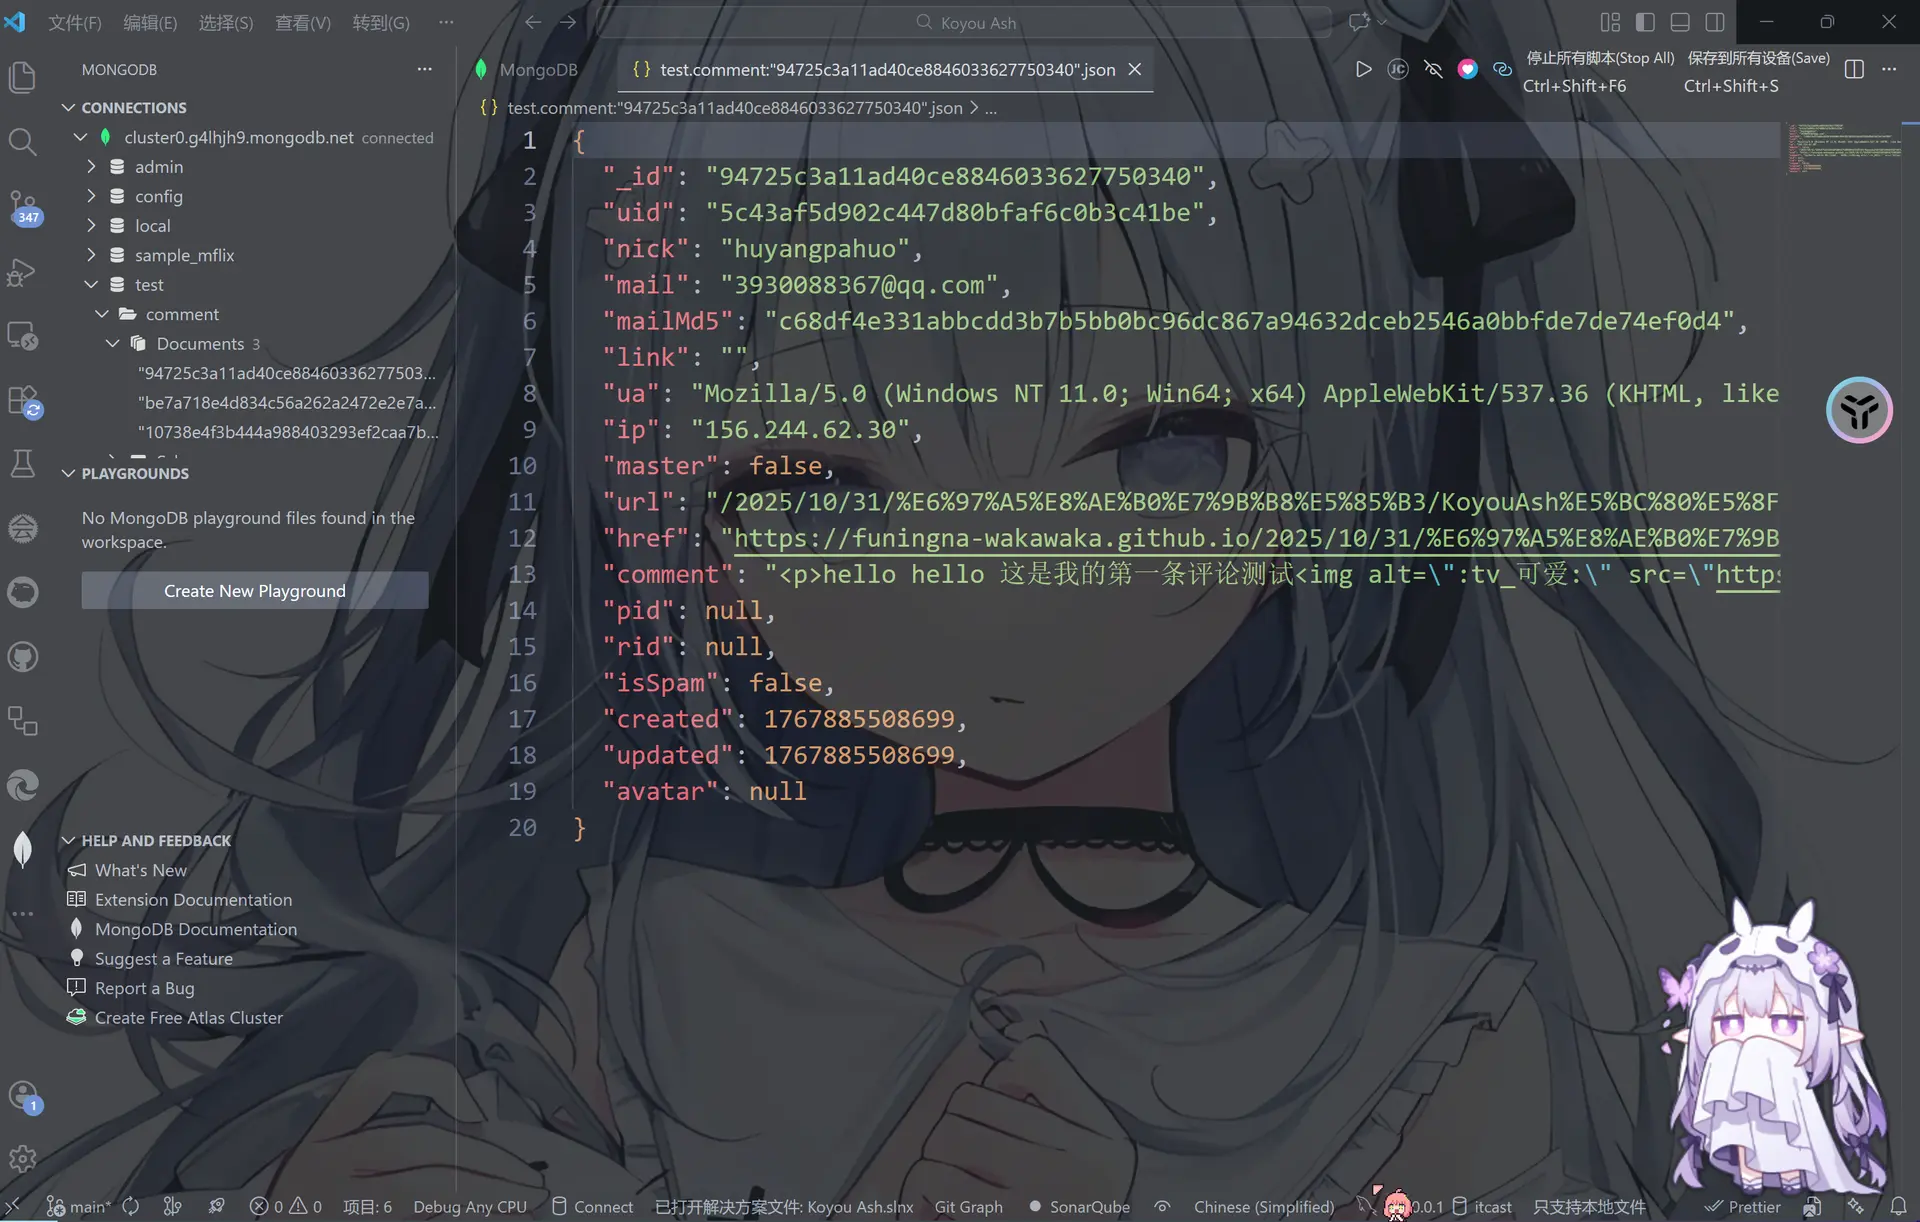Synchronize changes in the status bar
Screen dimensions: 1920x1222
(x=130, y=1206)
